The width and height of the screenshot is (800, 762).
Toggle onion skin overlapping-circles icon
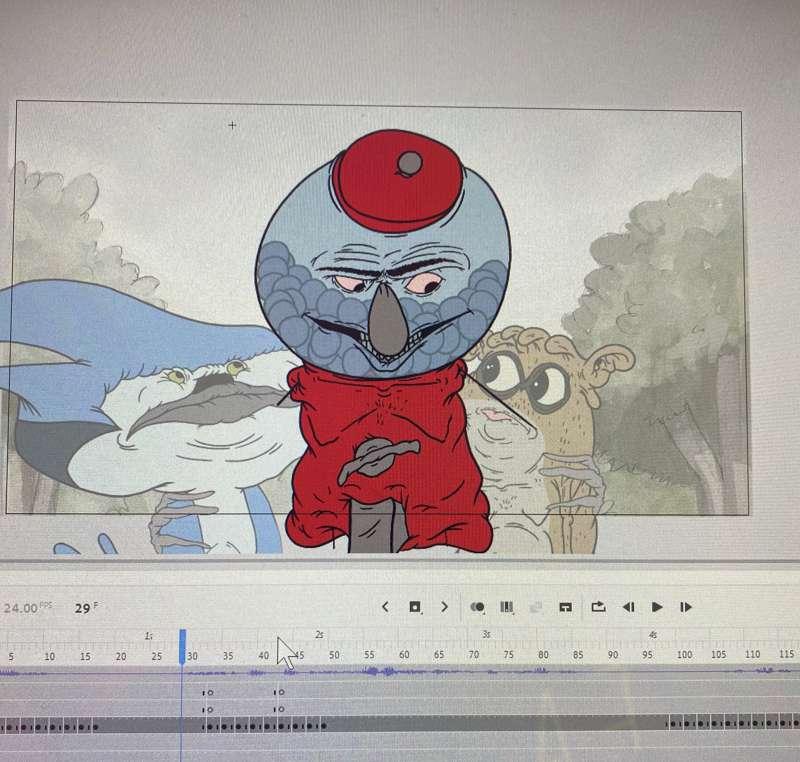click(x=478, y=607)
